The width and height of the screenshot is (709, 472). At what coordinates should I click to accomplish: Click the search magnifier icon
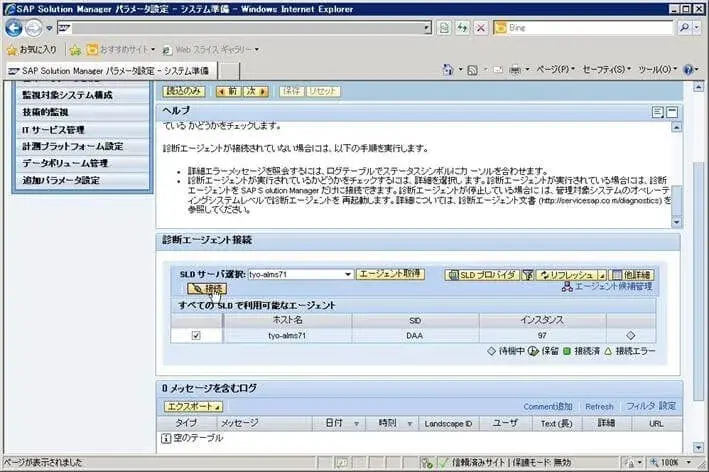point(684,28)
